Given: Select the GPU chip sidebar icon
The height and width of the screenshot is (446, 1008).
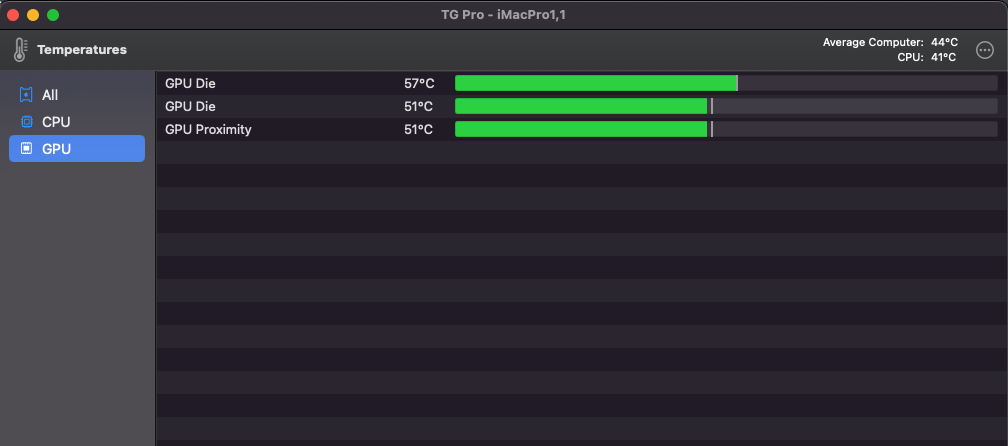Looking at the screenshot, I should pos(26,148).
